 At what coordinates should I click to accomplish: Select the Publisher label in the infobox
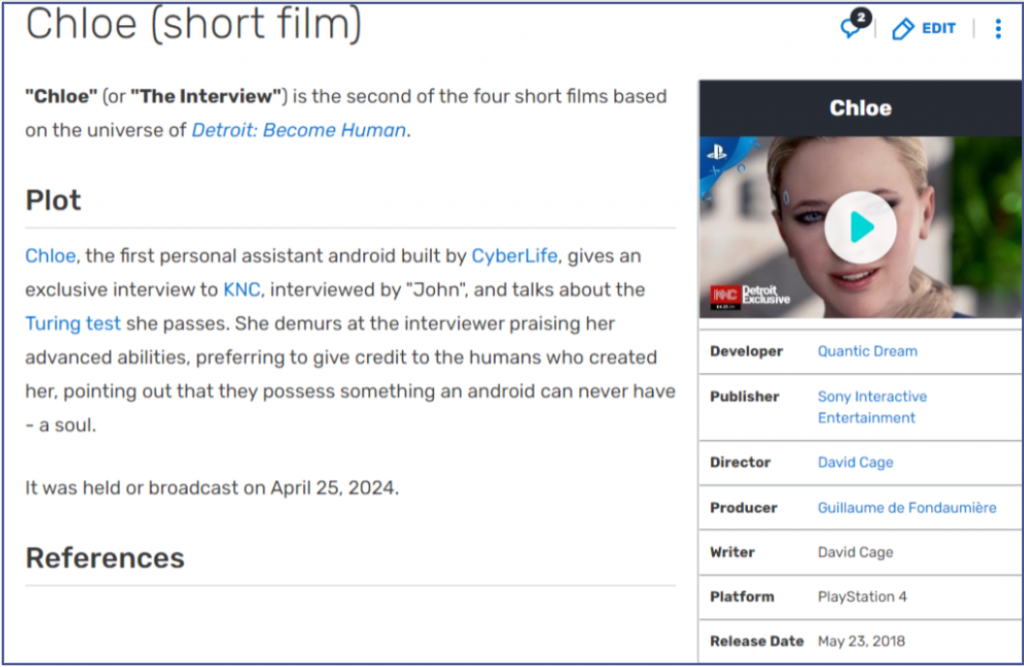(x=744, y=397)
